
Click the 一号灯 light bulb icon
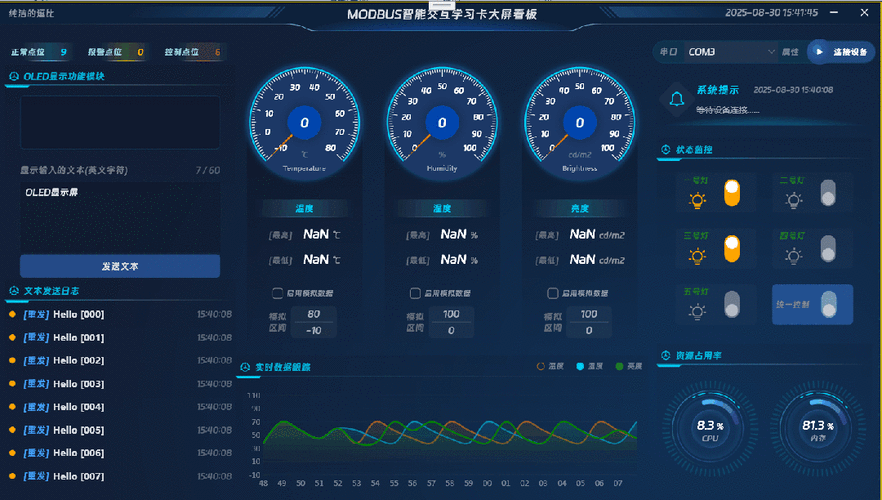click(697, 200)
